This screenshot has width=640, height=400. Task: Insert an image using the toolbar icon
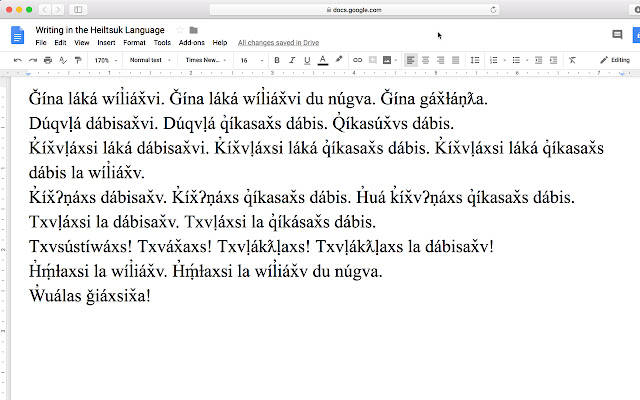pos(387,60)
